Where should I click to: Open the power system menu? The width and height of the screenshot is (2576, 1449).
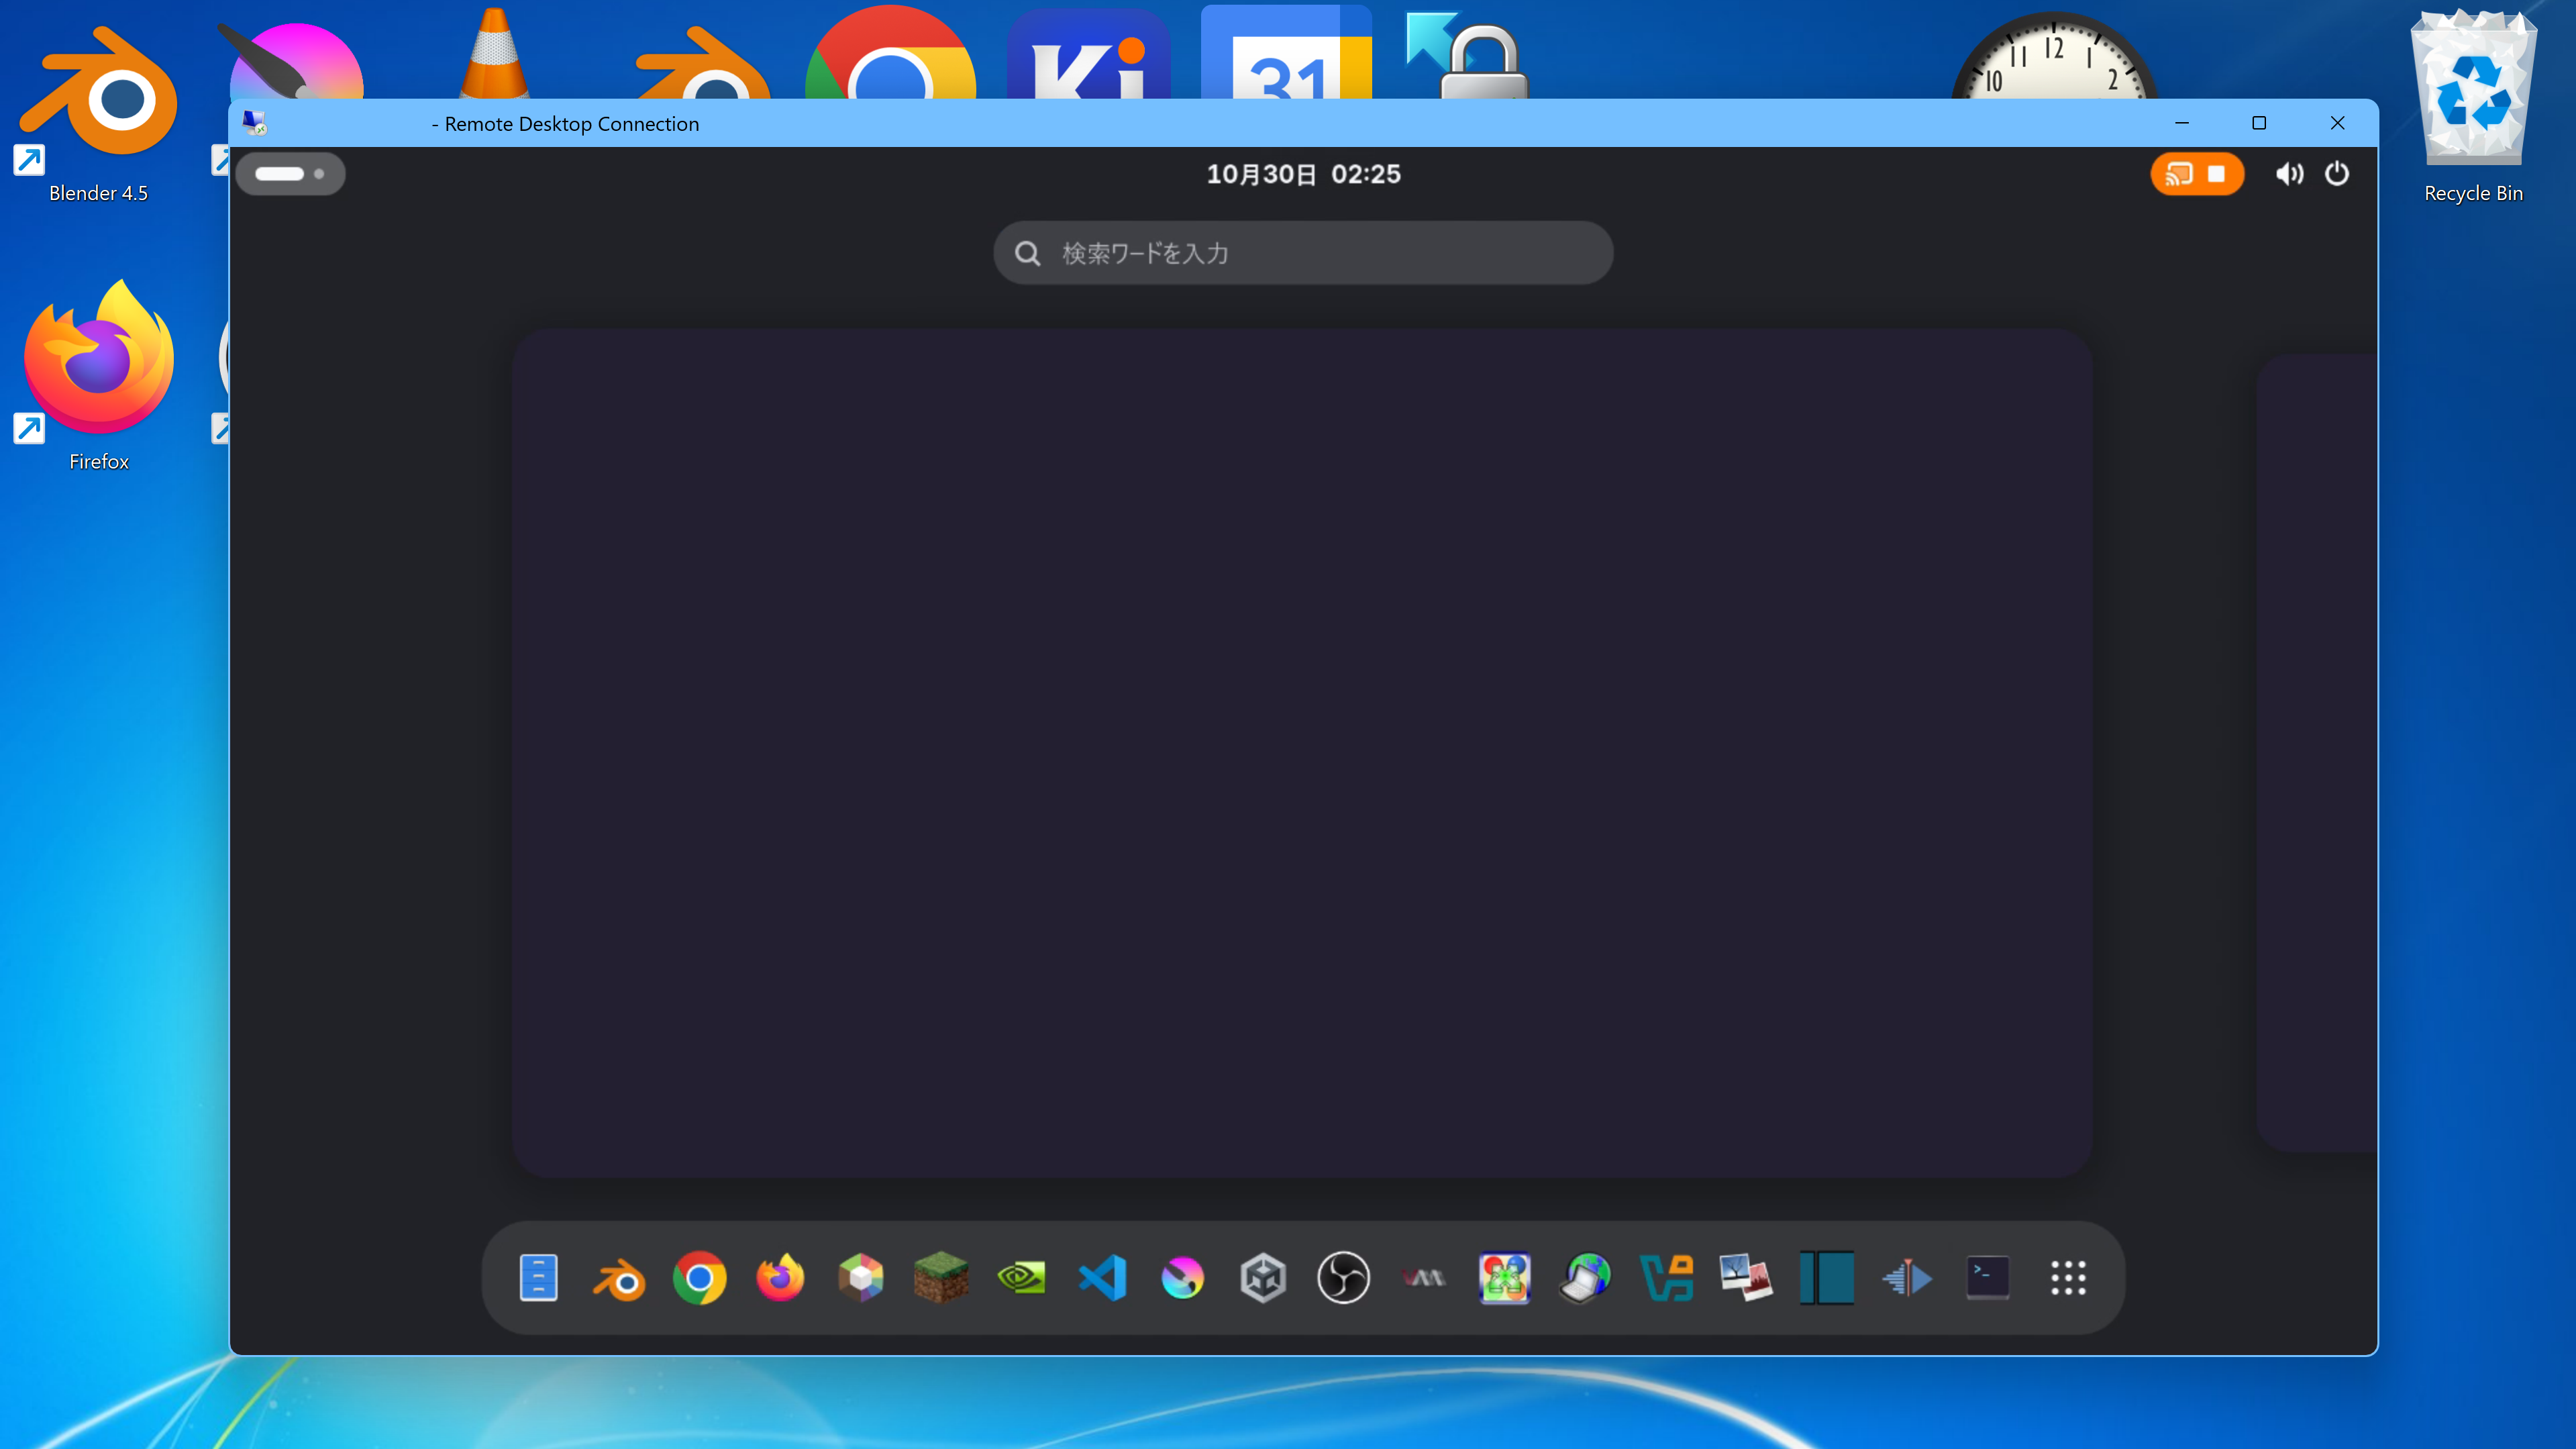point(2337,174)
